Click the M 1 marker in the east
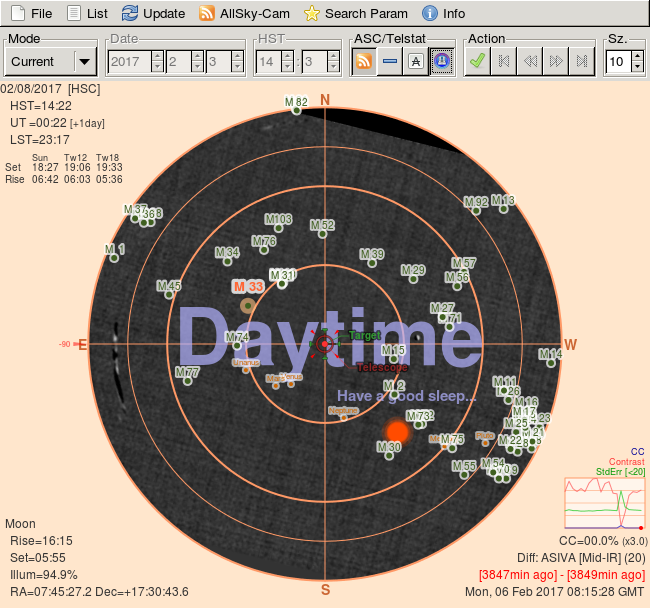This screenshot has height=608, width=650. 114,258
